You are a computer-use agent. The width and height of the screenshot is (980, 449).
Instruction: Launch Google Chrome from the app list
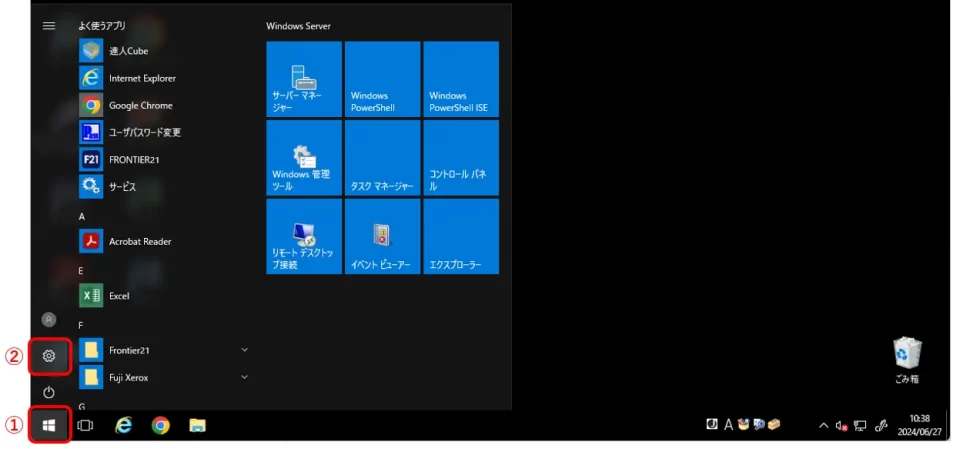coord(140,105)
